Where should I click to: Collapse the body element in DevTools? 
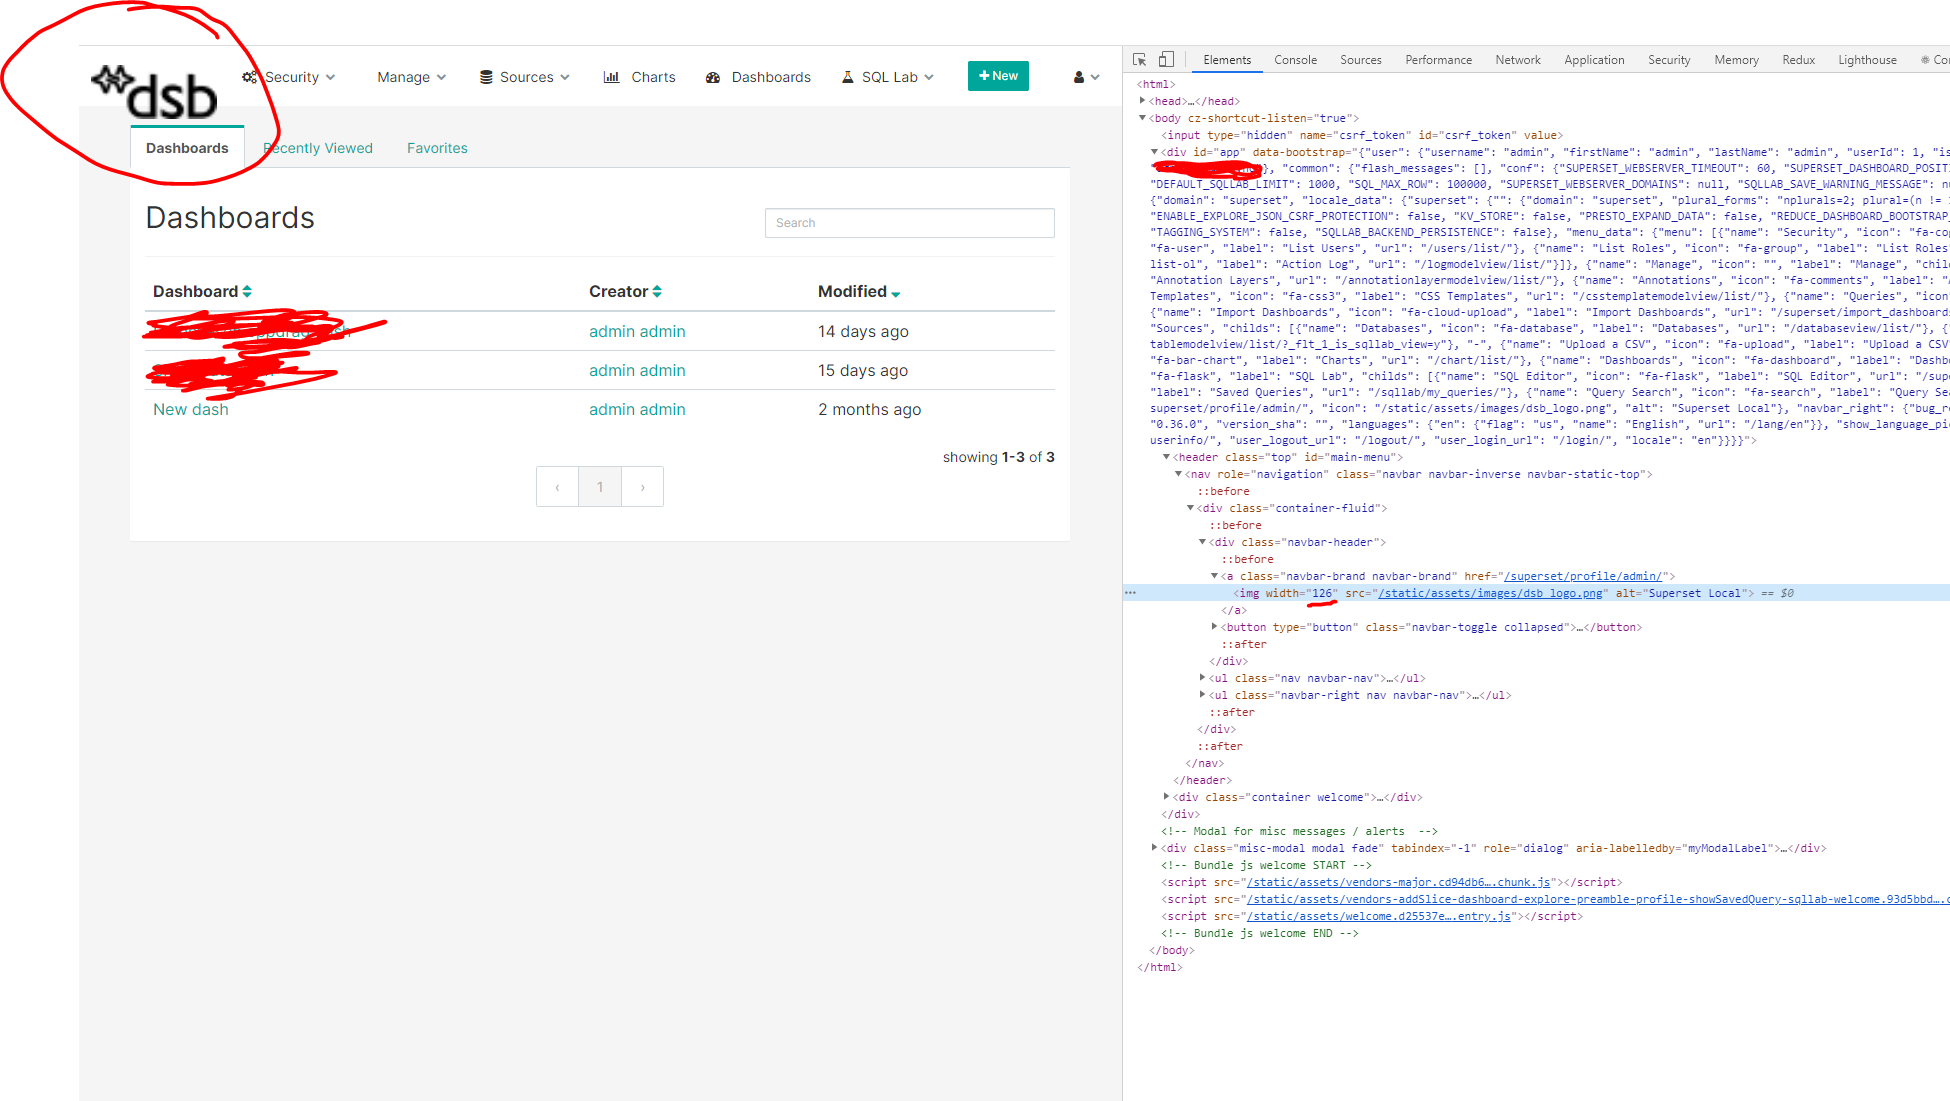(1143, 117)
